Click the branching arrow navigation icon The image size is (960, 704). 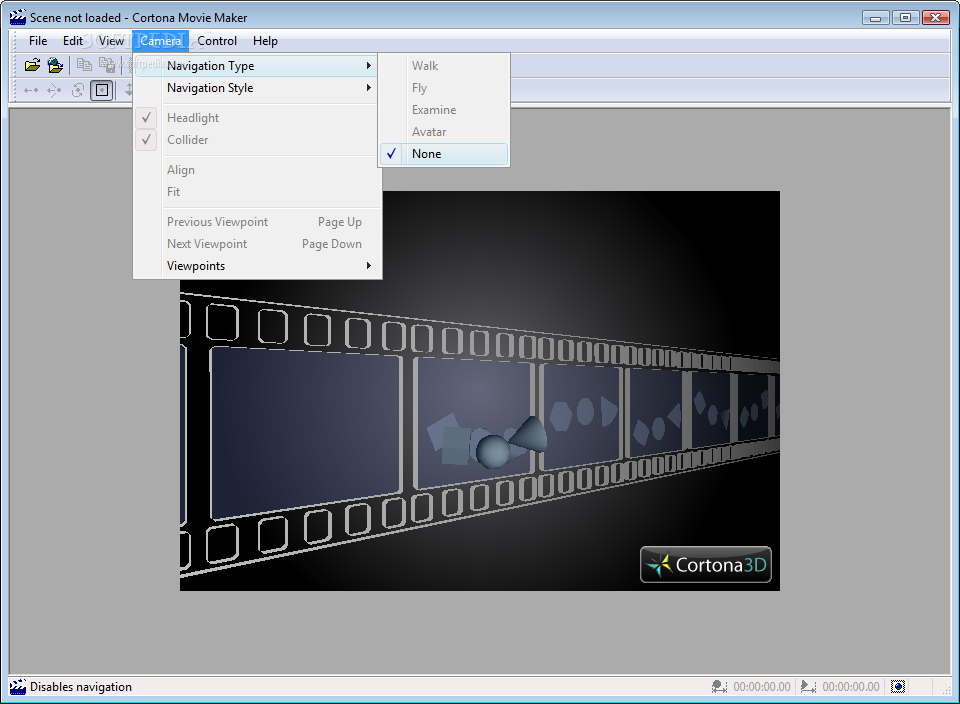pos(54,91)
